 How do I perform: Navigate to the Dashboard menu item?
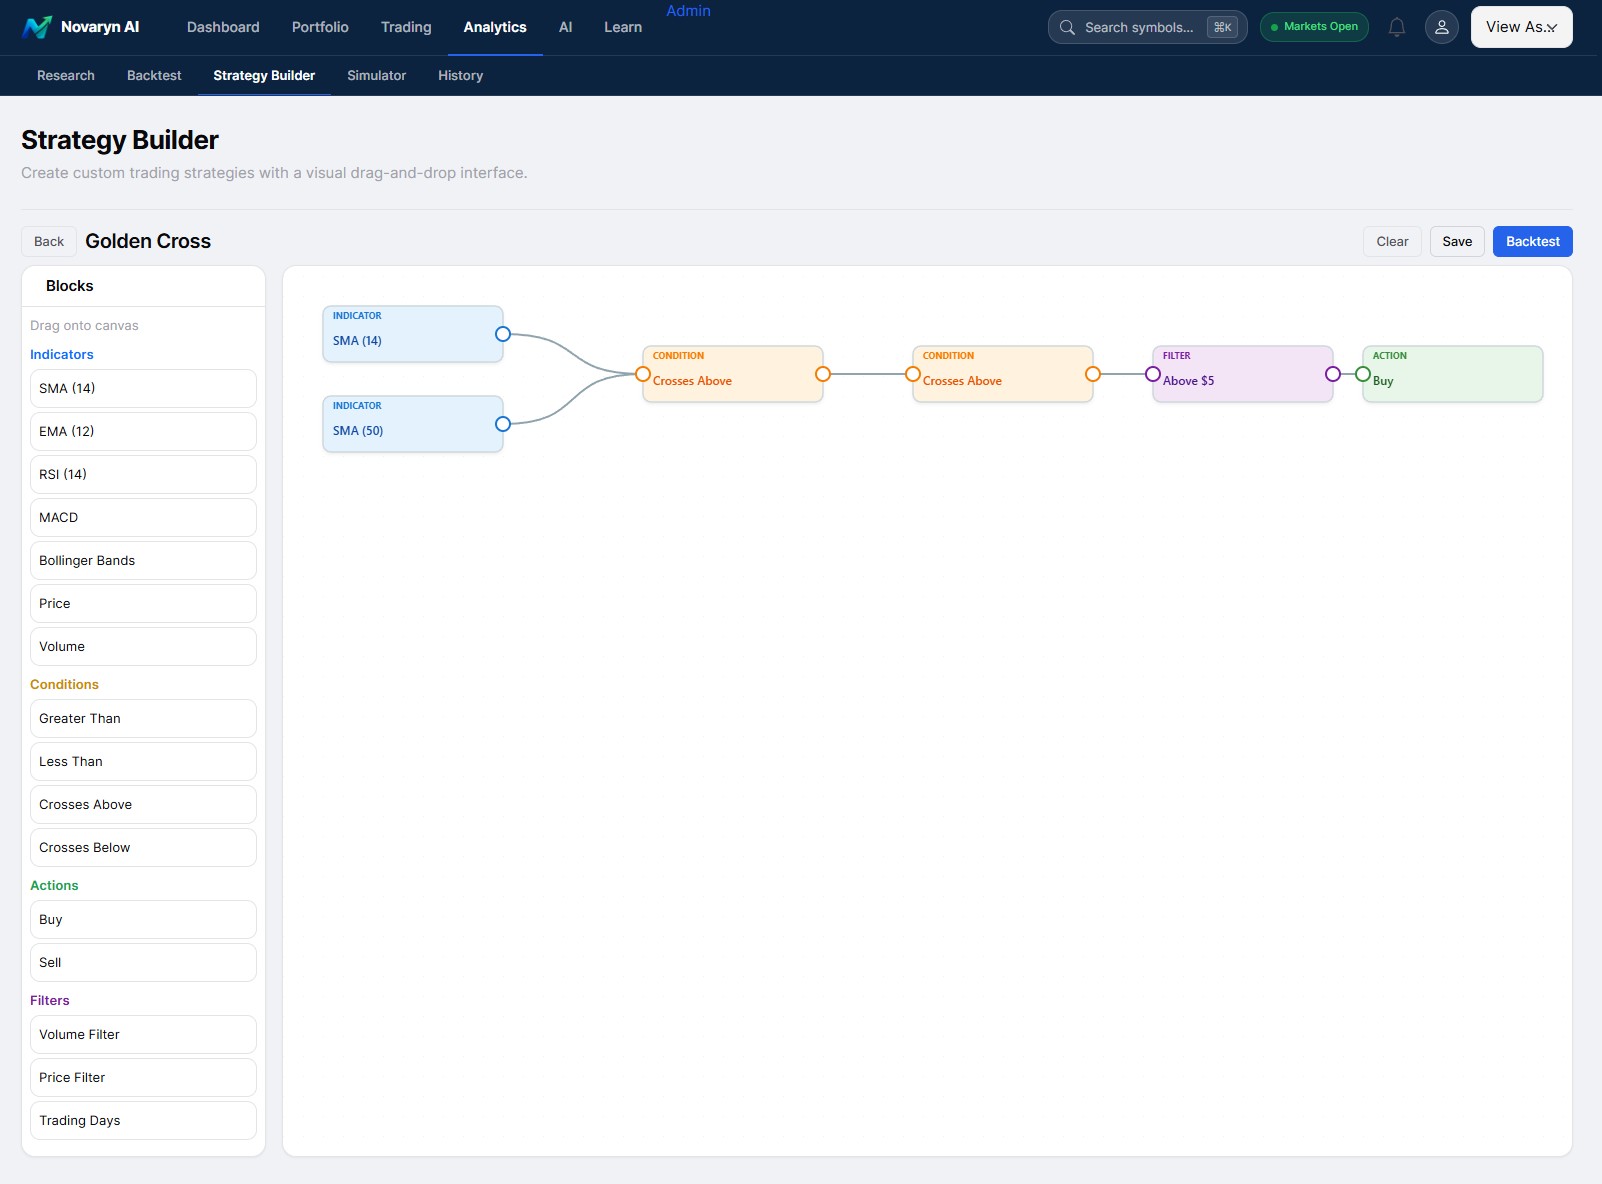point(222,27)
